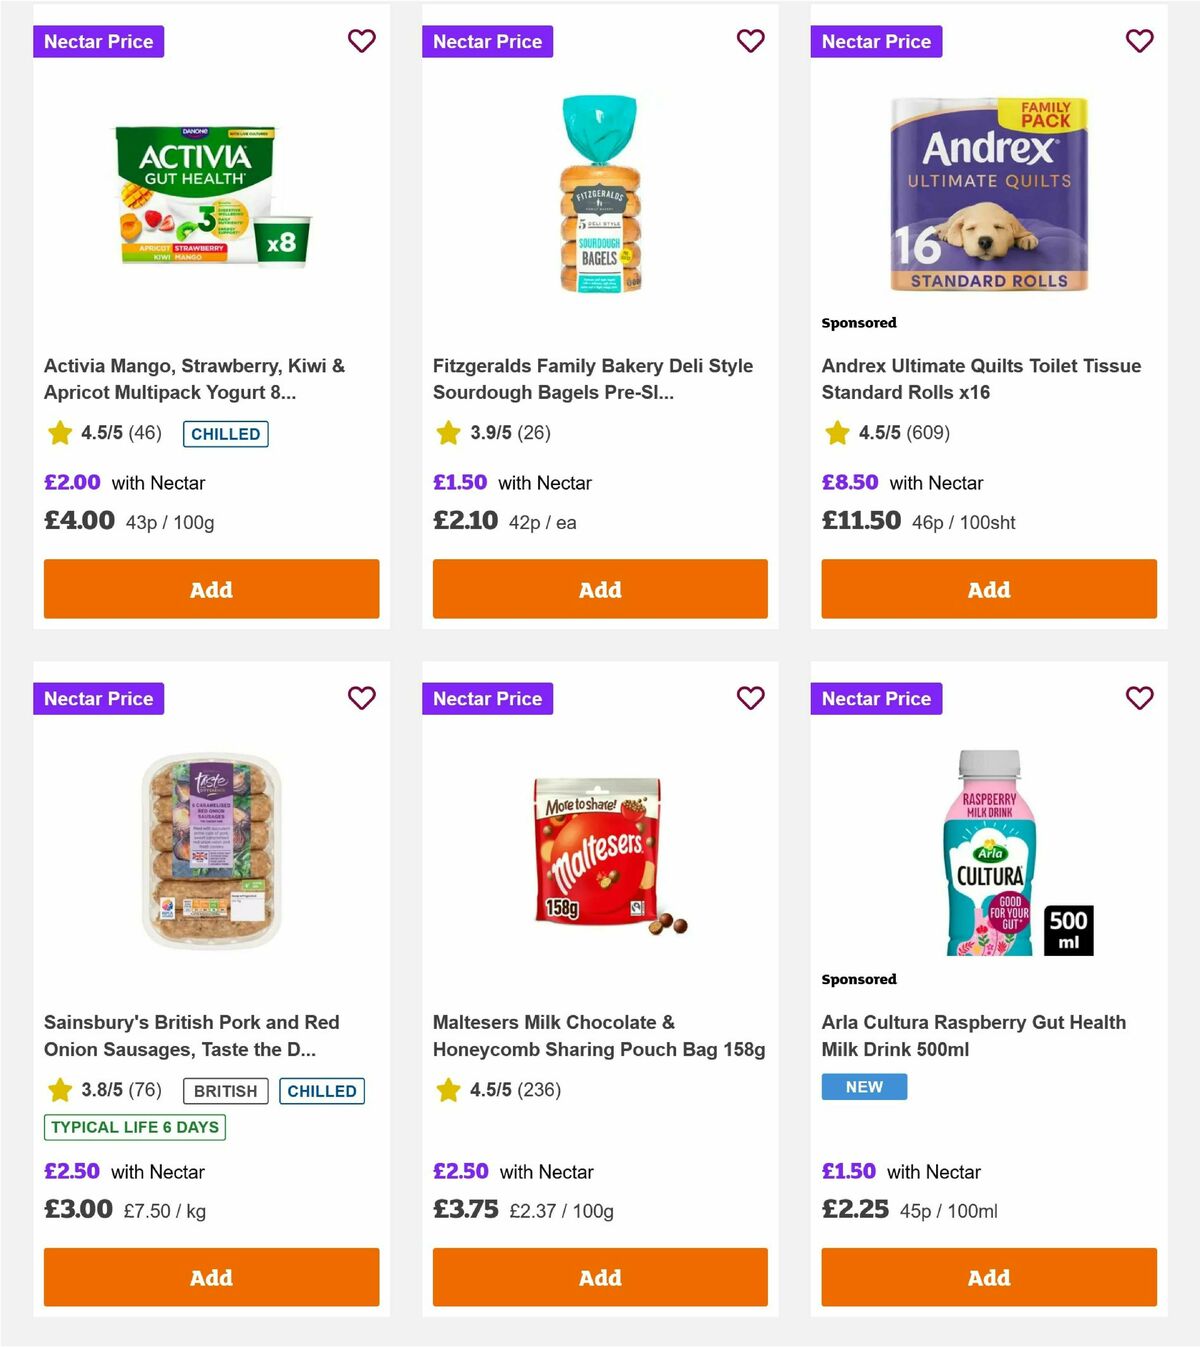1200x1347 pixels.
Task: Open the Fitzgeralds Sourdough Bagels product page
Action: 592,379
